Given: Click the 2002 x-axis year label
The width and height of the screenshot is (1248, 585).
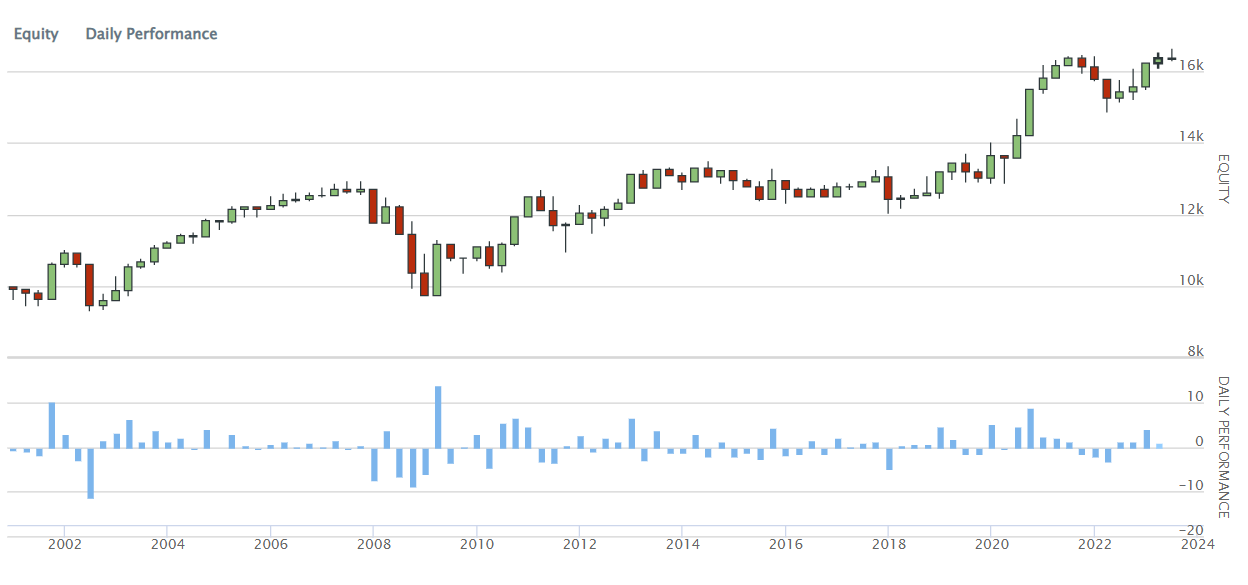Looking at the screenshot, I should coord(65,545).
